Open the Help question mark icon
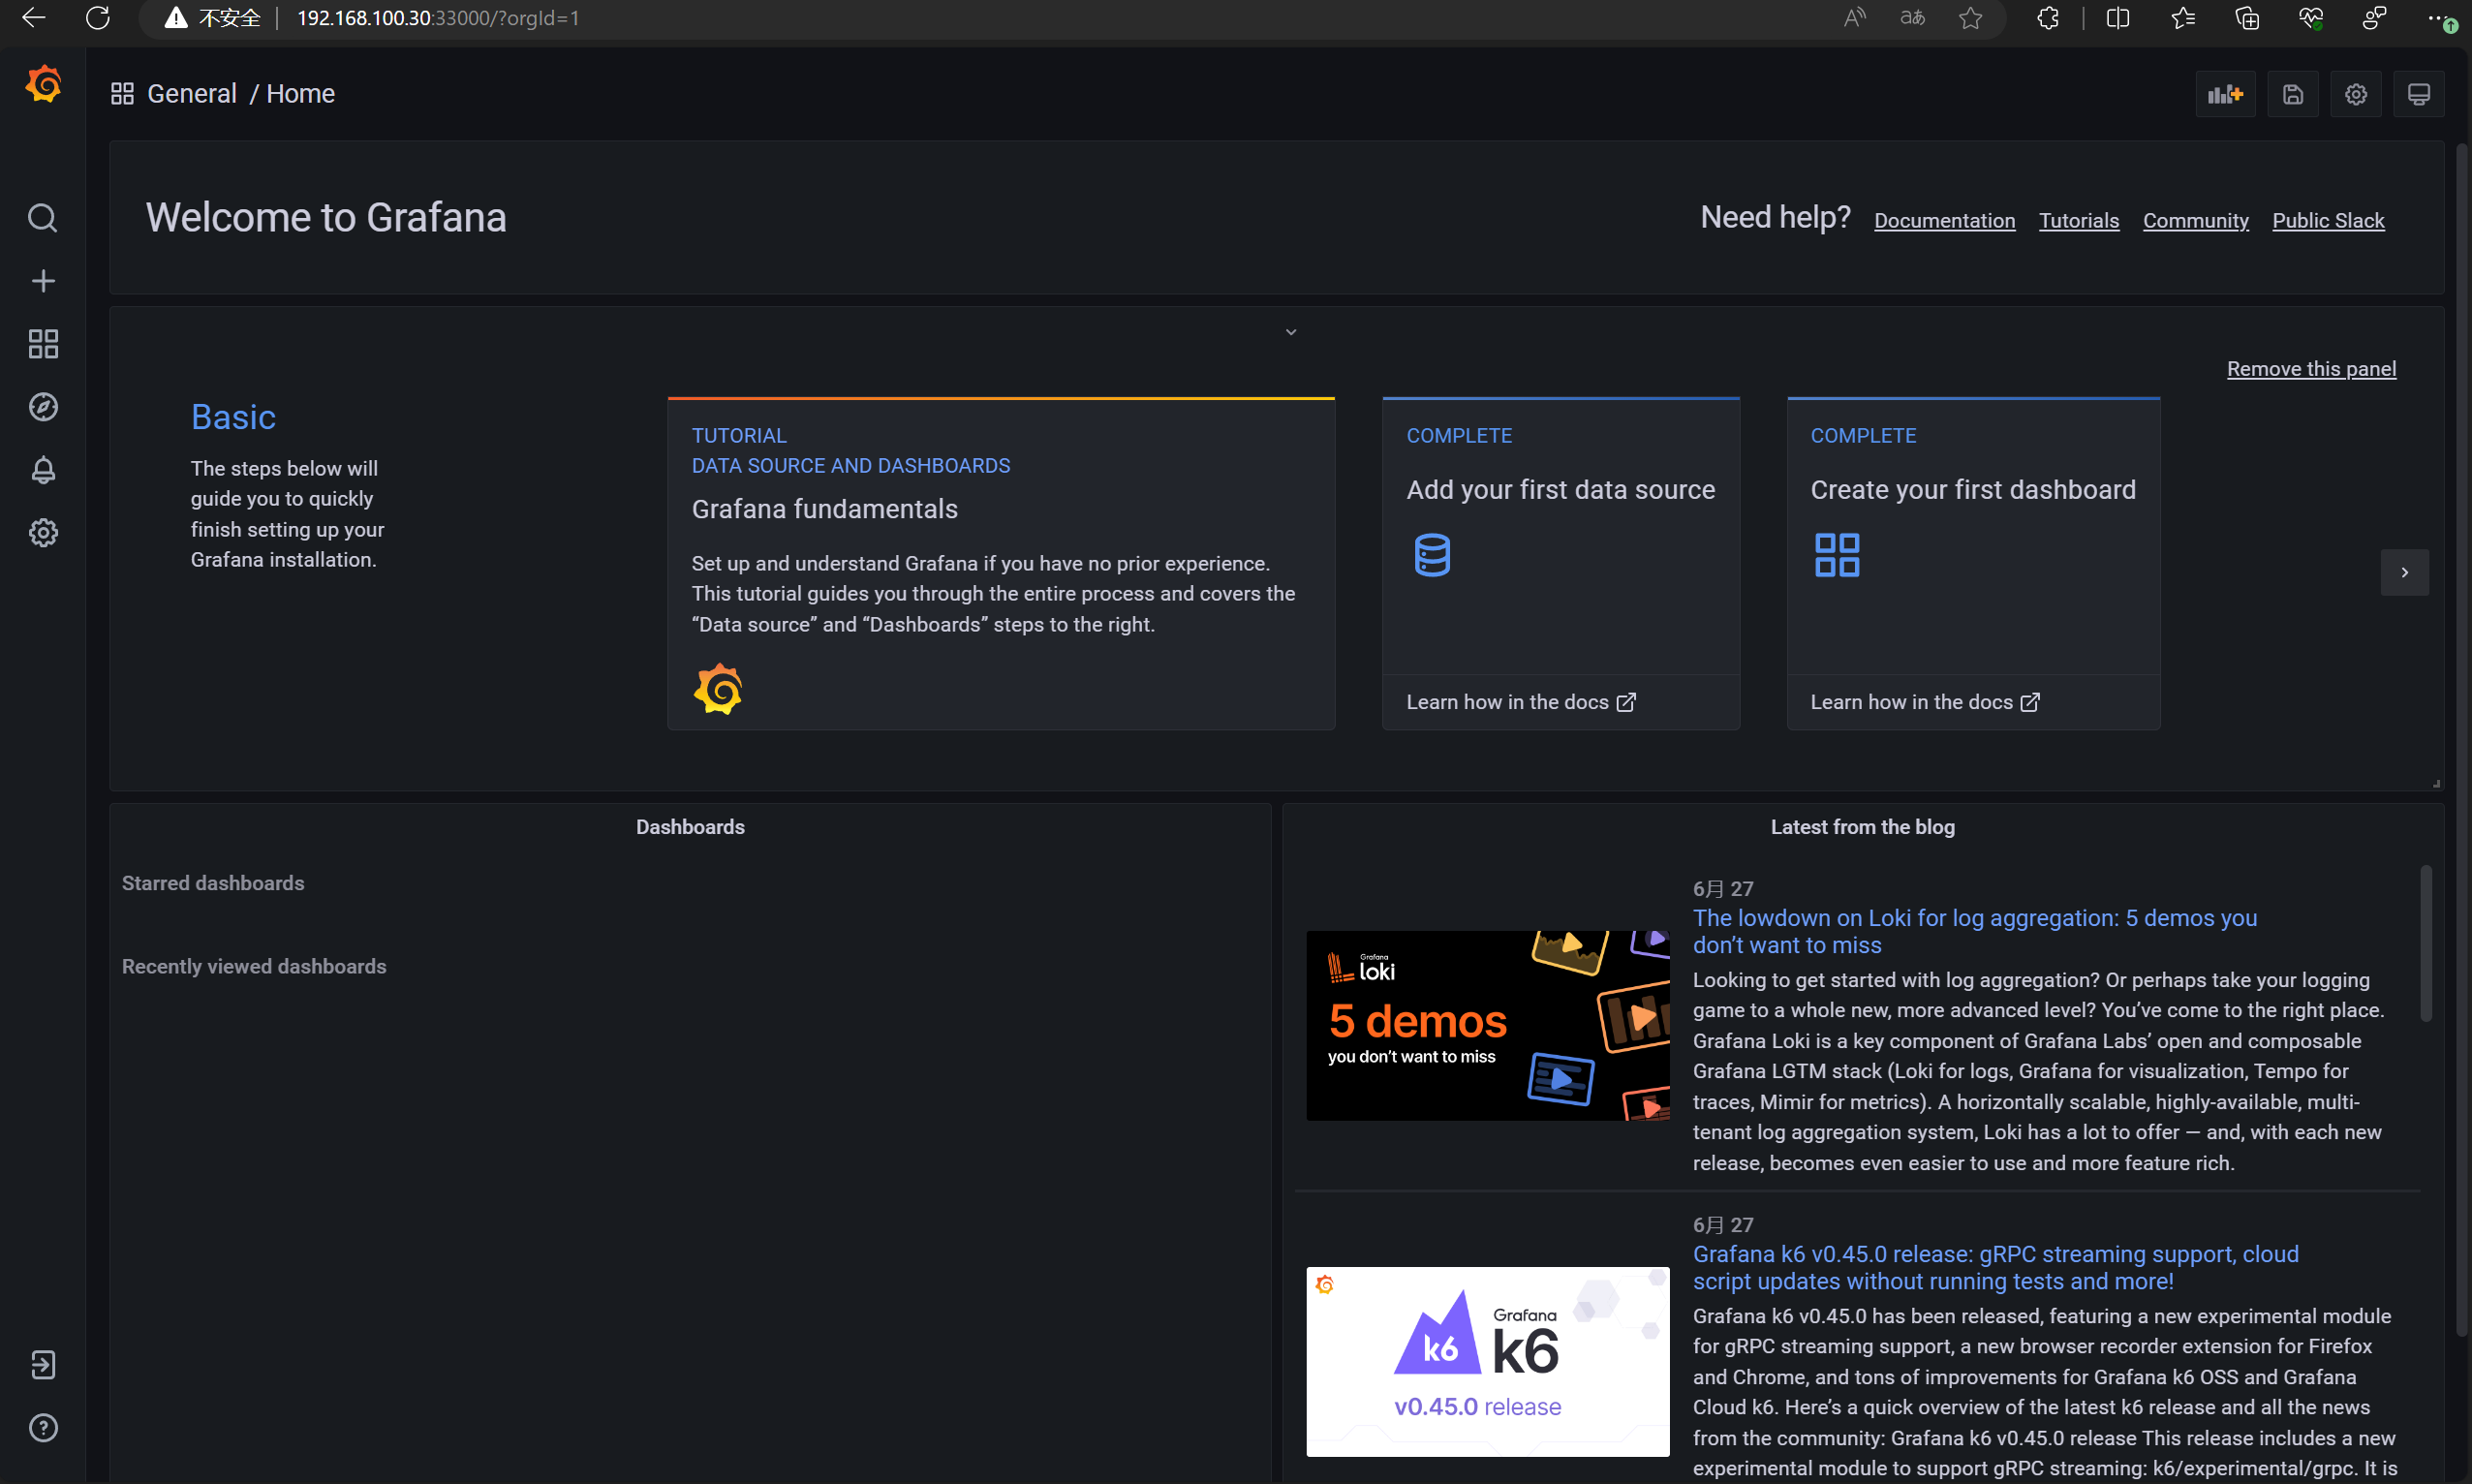Viewport: 2472px width, 1484px height. (x=43, y=1428)
